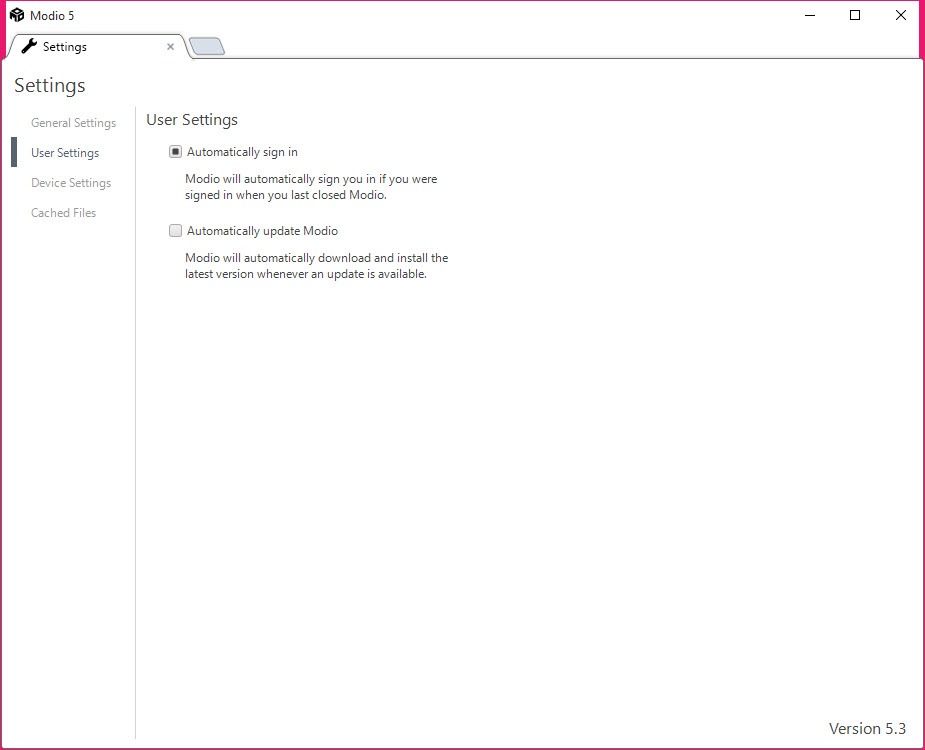The width and height of the screenshot is (925, 750).
Task: Maximize the Modio 5 window
Action: 855,15
